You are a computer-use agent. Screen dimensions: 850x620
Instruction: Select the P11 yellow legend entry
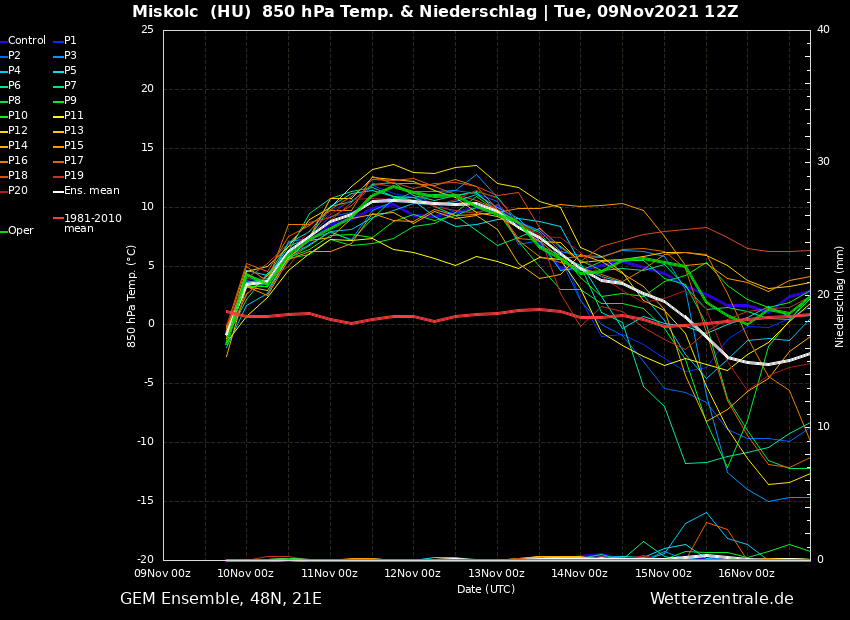pos(74,116)
